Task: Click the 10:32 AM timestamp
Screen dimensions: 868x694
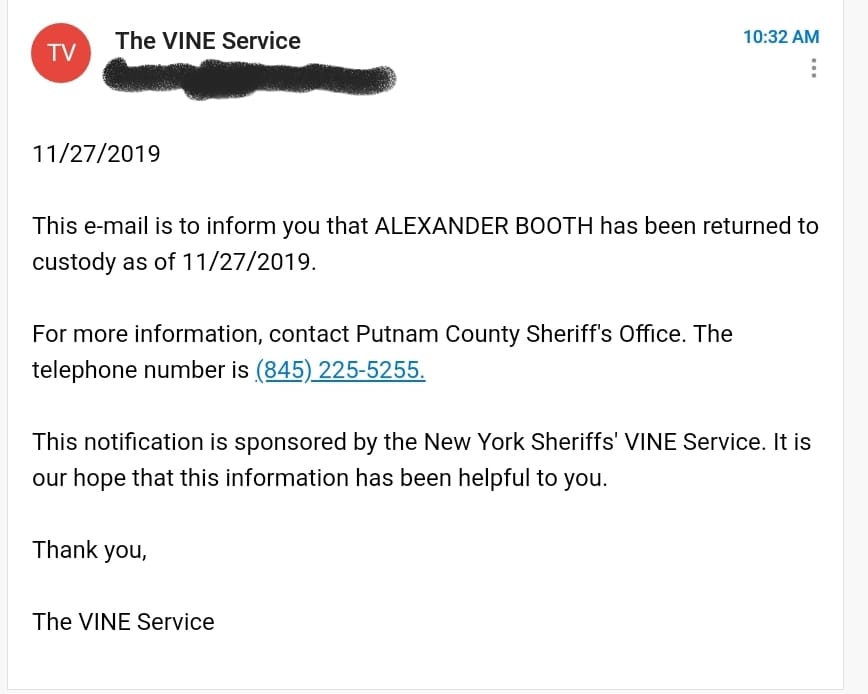Action: tap(781, 37)
